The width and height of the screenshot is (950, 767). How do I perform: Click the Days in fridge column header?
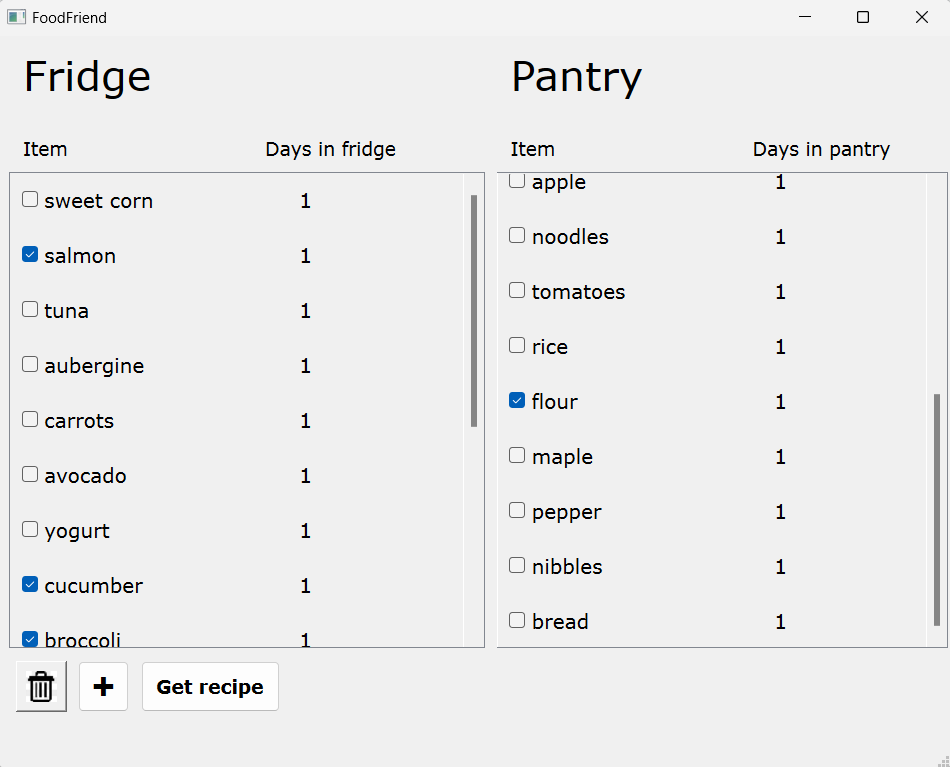(330, 149)
